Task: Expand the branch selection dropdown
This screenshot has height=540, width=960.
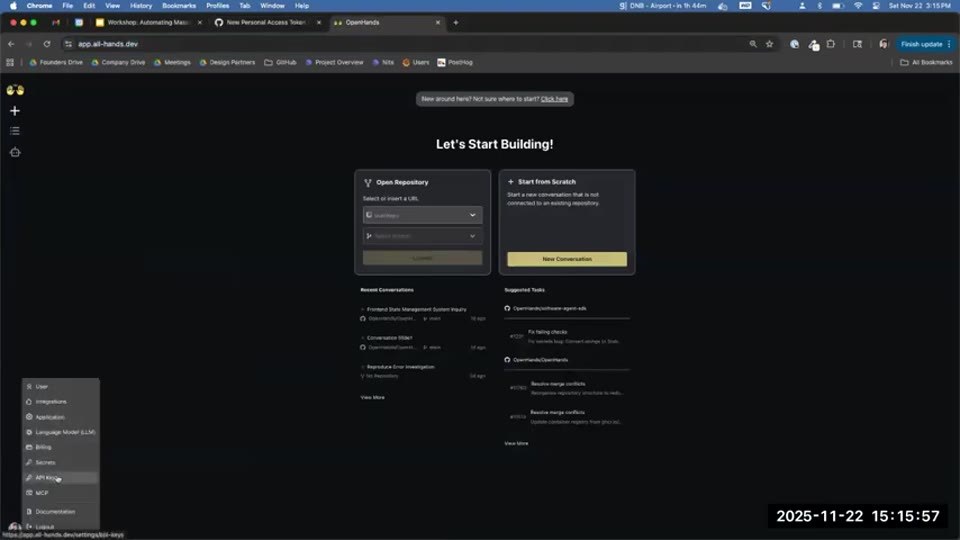Action: click(422, 236)
